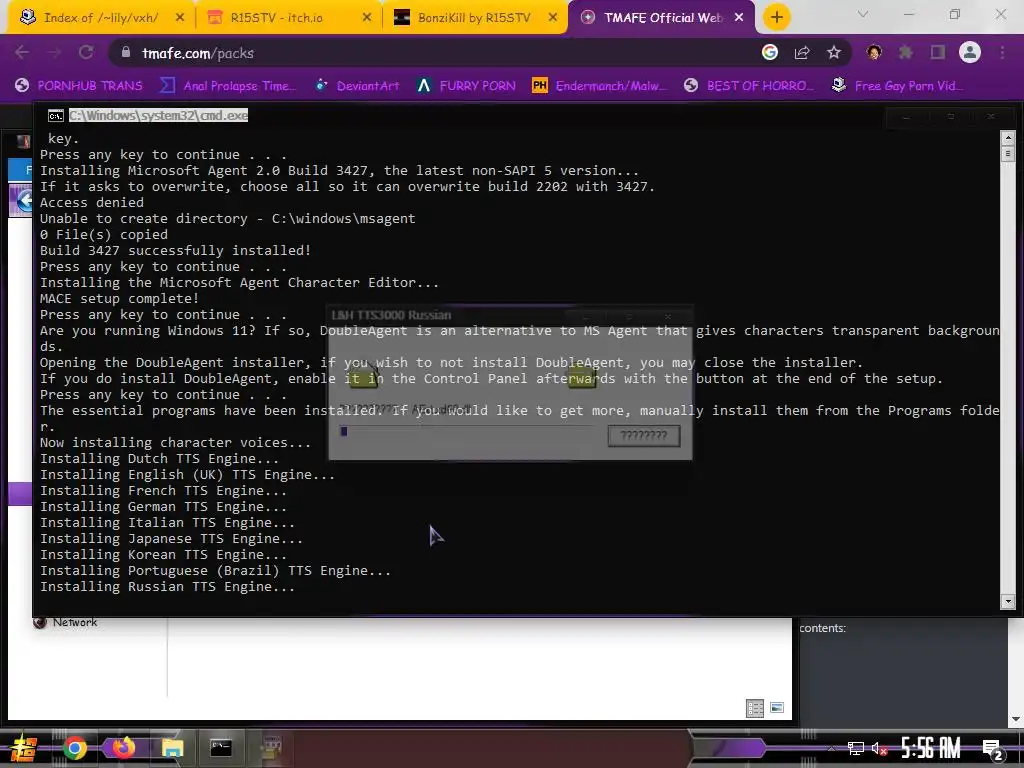
Task: Click the page scrollbar down arrow near "contents:"
Action: coord(1016,719)
